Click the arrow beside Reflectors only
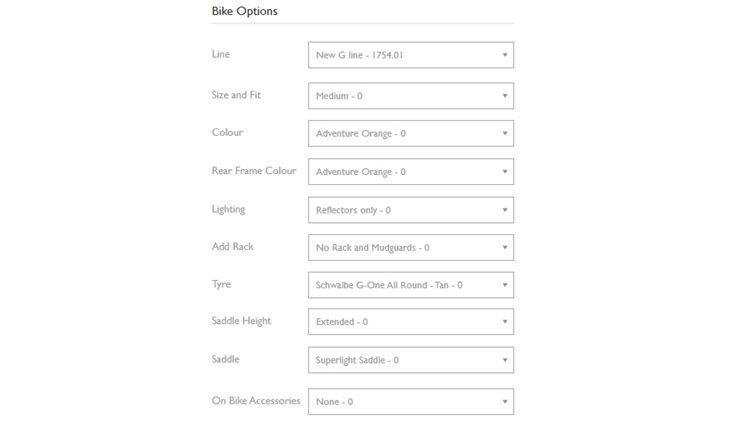Screen dimensions: 730x425 click(x=504, y=210)
